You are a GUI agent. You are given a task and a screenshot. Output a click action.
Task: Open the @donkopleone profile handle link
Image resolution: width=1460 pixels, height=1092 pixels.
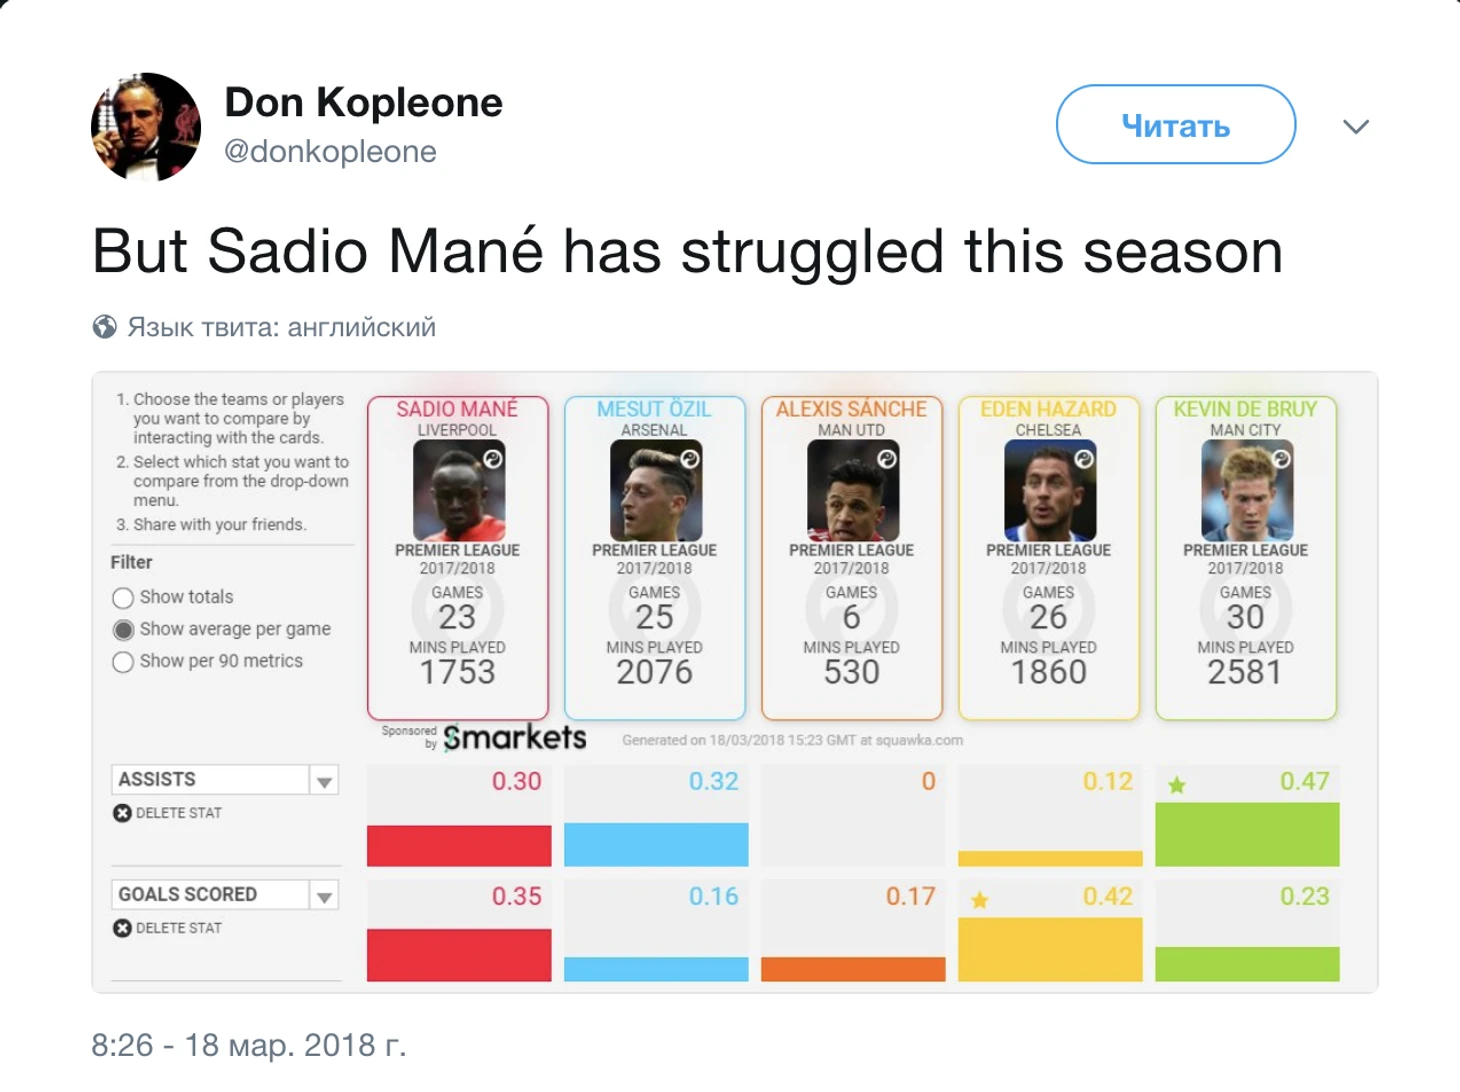(330, 151)
